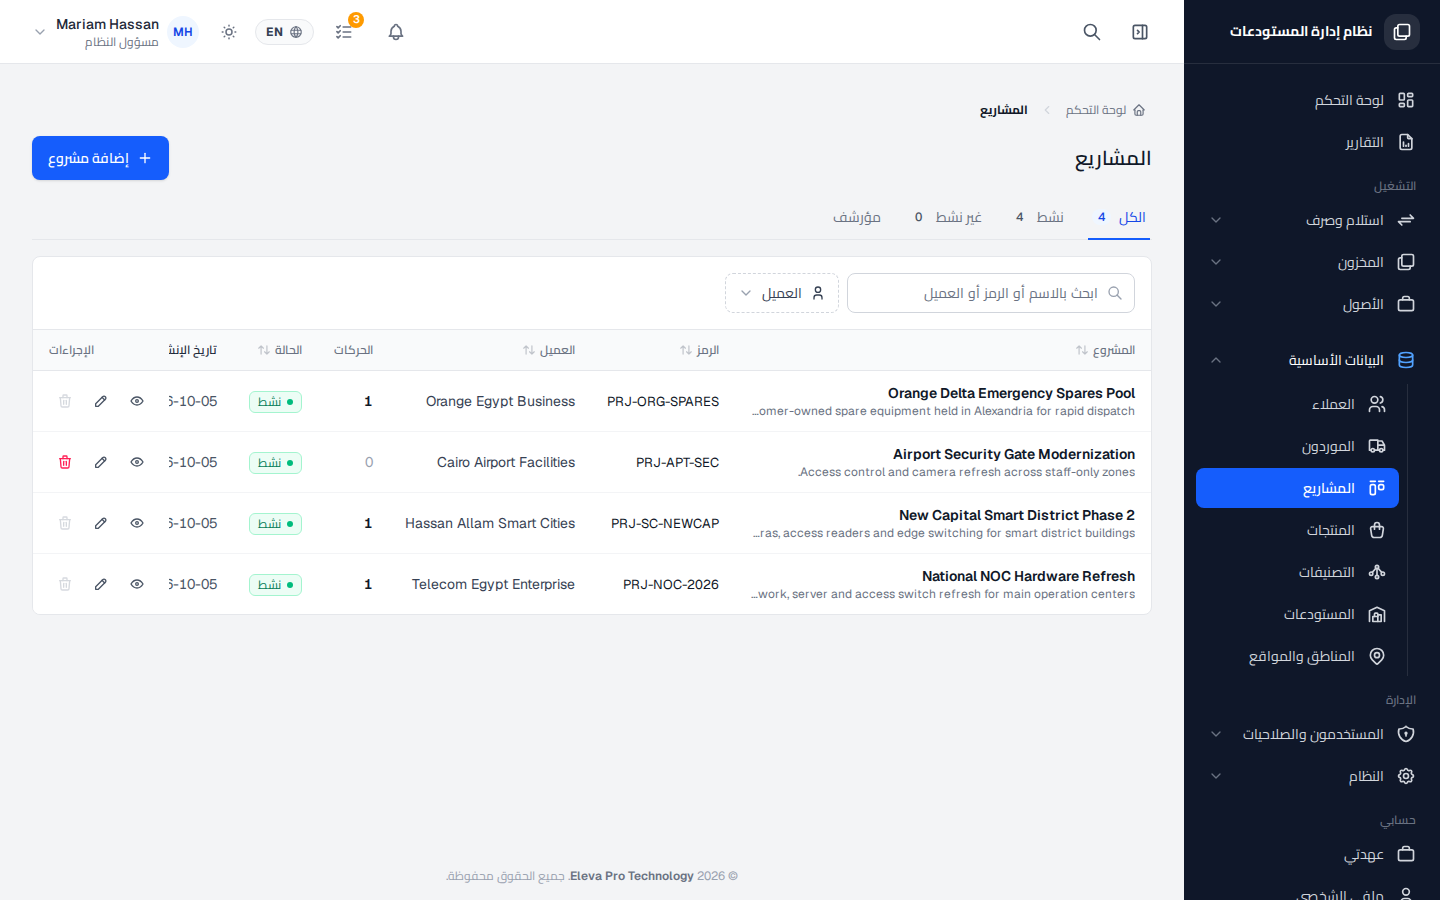Open the العميل filter dropdown
The width and height of the screenshot is (1440, 900).
coord(782,293)
